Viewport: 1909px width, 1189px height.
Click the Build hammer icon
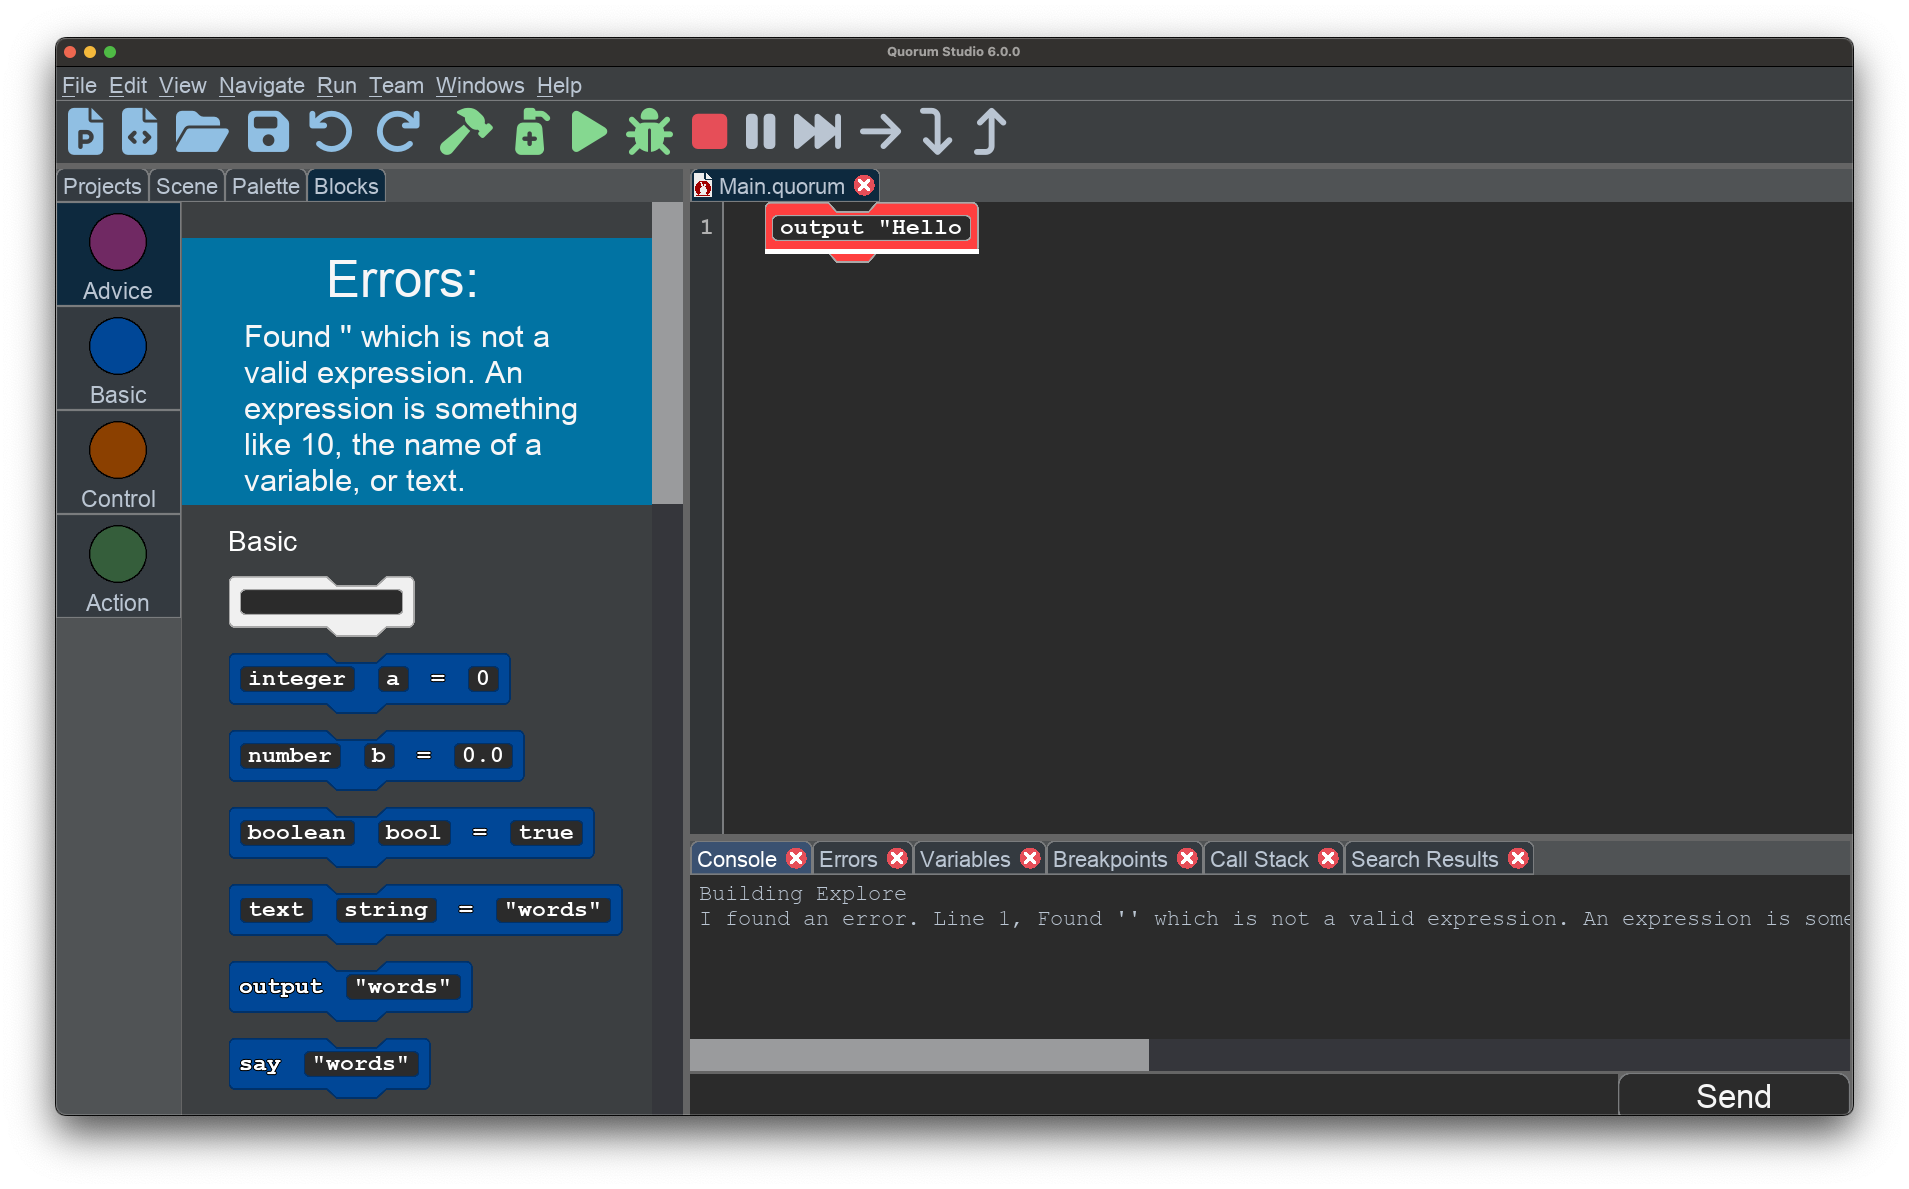465,132
